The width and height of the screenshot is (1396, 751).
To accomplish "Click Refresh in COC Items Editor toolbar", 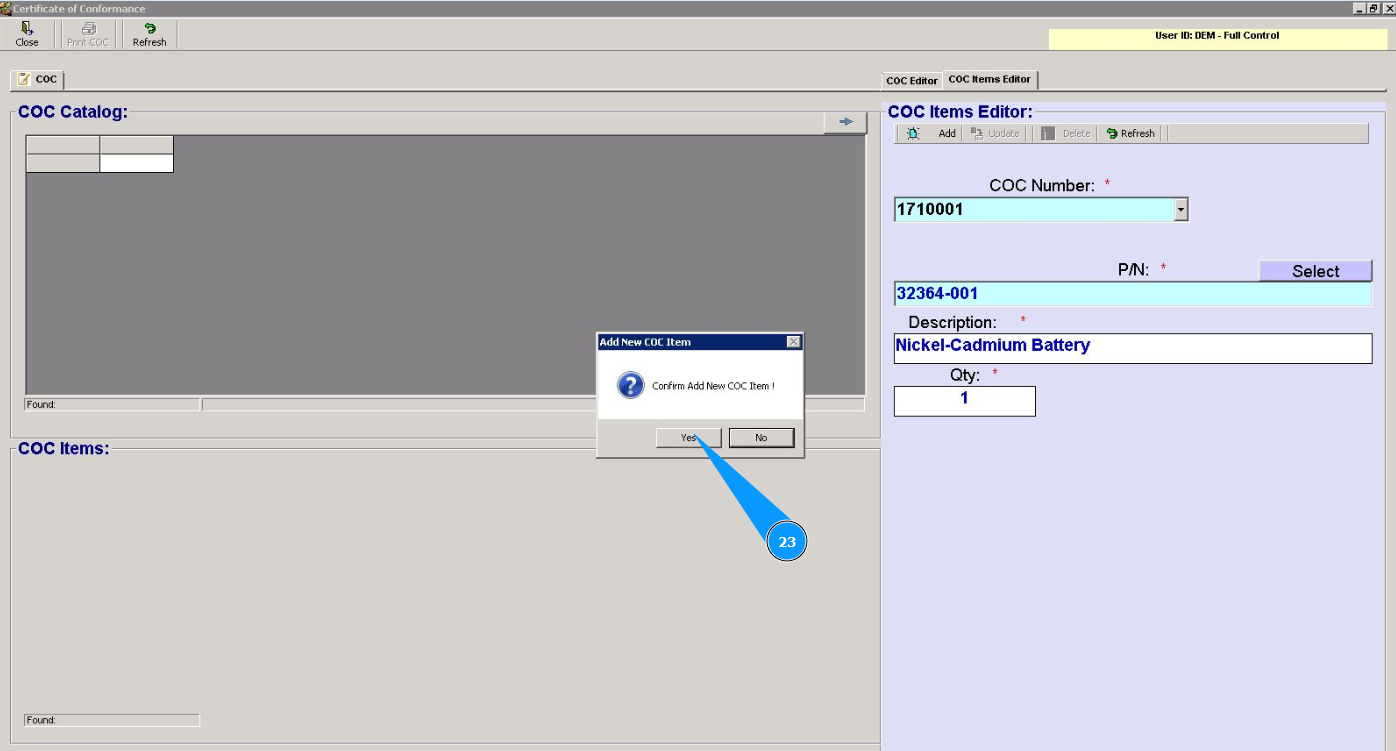I will coord(1130,133).
